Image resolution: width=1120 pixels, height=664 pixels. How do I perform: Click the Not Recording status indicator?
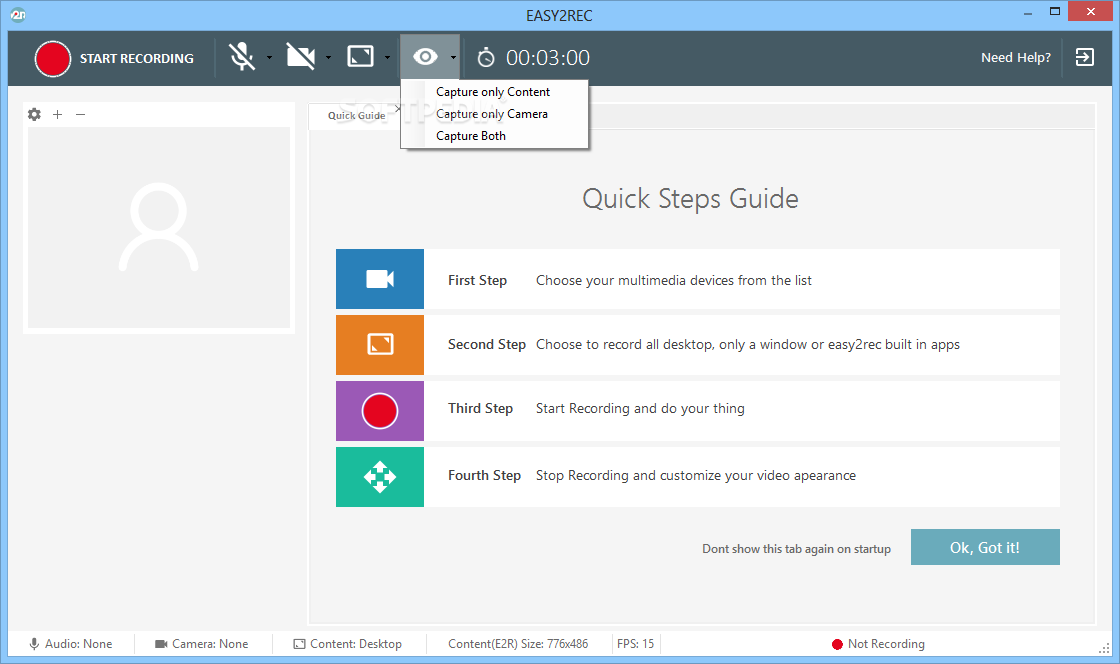click(x=878, y=644)
